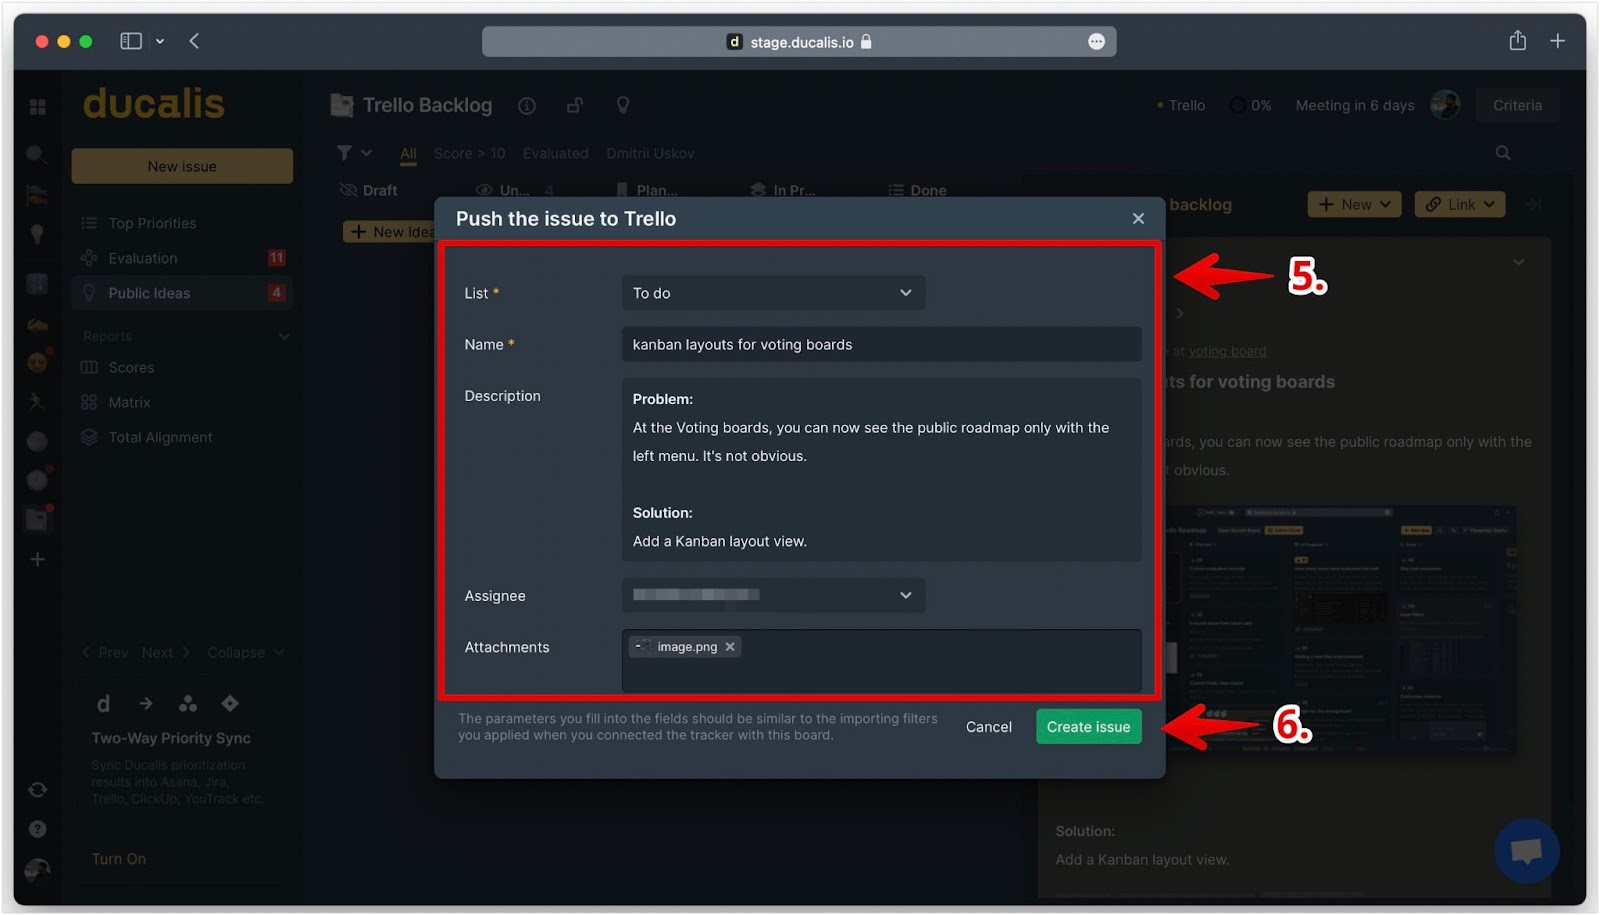Click Turn On for Two-Way Priority Sync

[x=119, y=859]
